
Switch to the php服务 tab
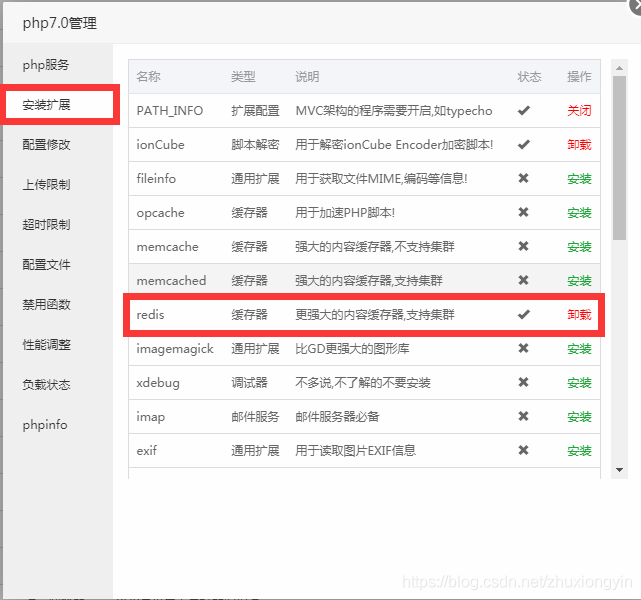pos(46,65)
